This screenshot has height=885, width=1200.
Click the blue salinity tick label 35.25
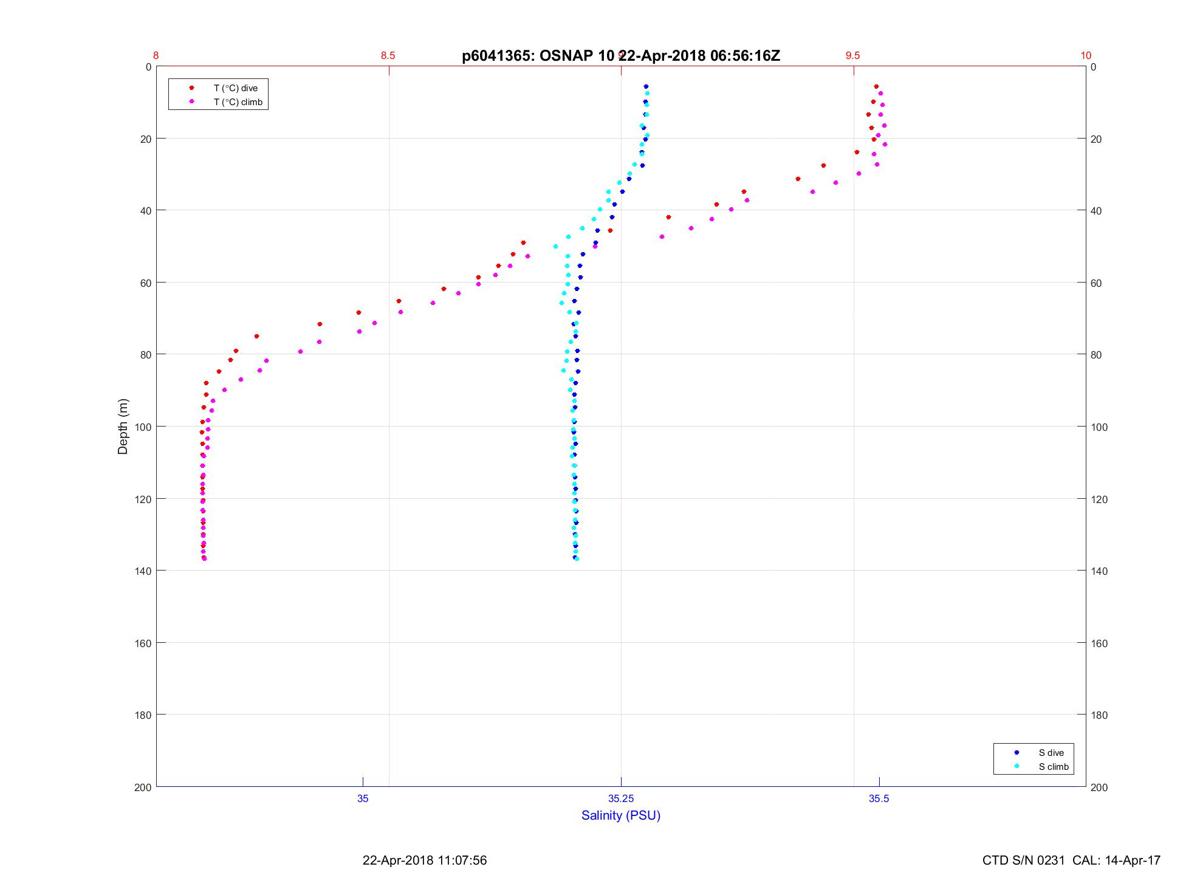pos(621,798)
